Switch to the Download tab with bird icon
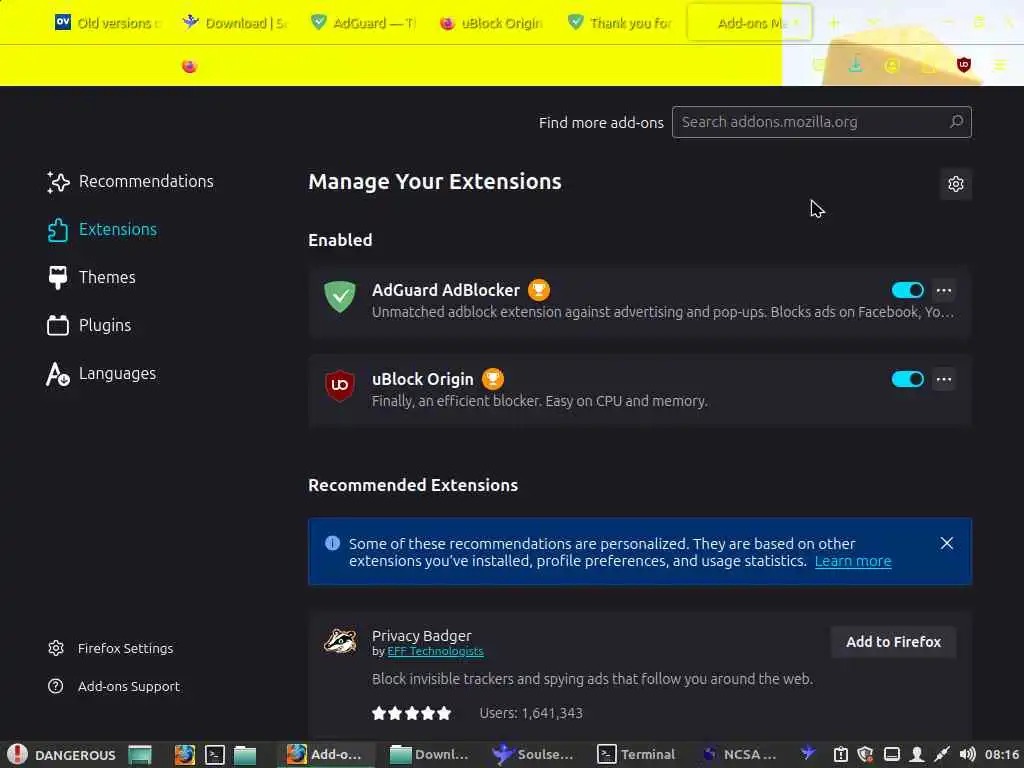This screenshot has height=768, width=1024. coord(235,23)
